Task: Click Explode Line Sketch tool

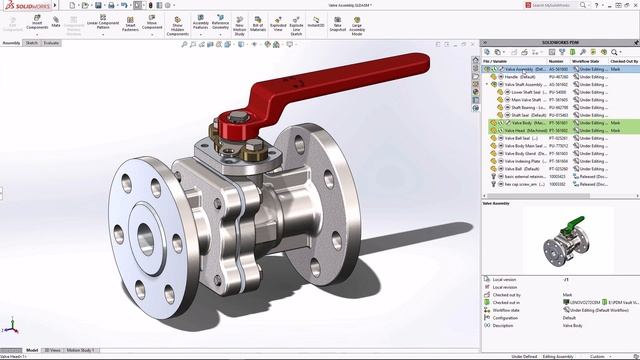Action: [296, 26]
